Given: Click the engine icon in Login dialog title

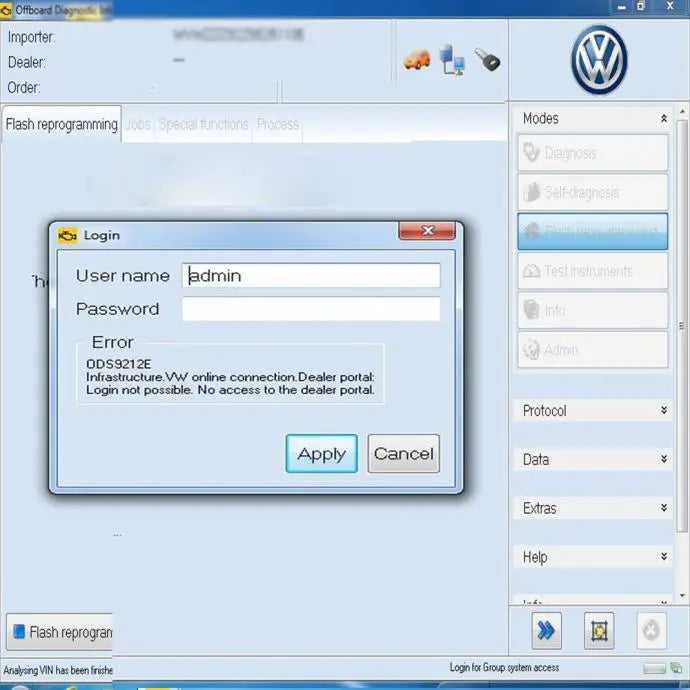Looking at the screenshot, I should [67, 235].
